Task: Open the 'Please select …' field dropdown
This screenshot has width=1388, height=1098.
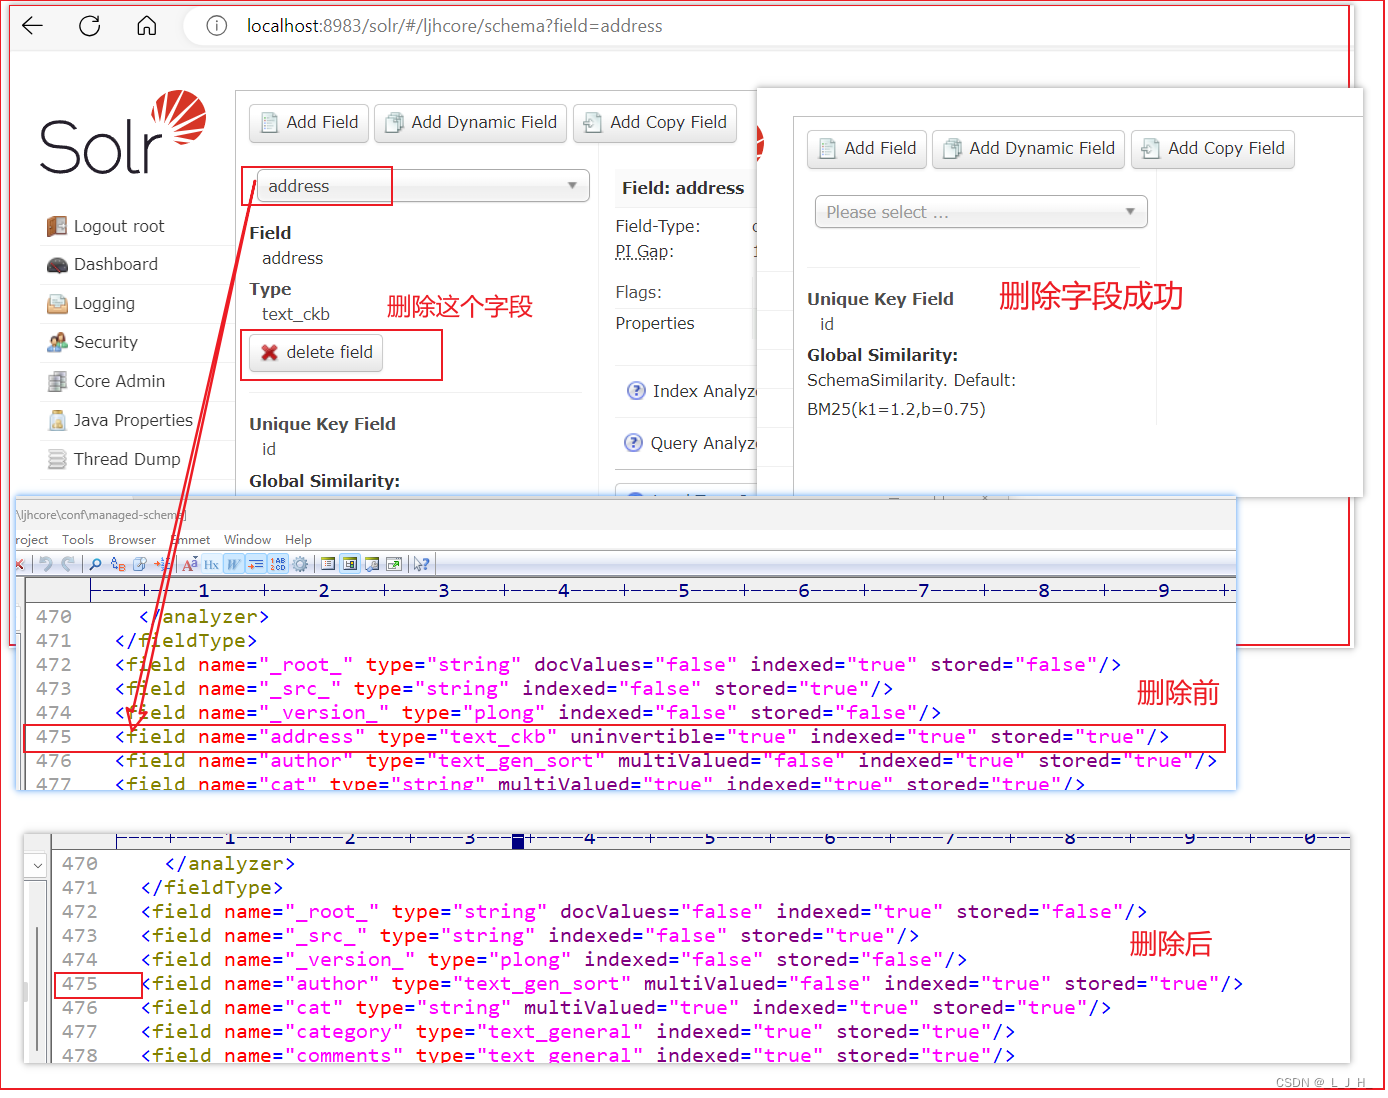Action: 981,212
